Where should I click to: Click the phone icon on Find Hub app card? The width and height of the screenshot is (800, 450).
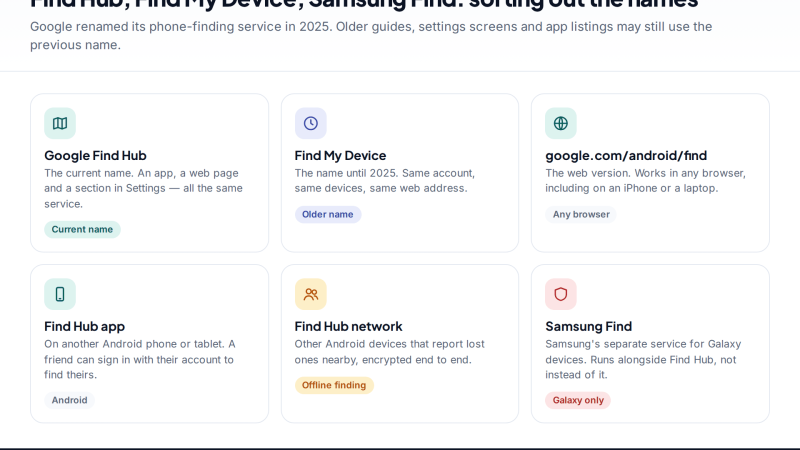[60, 294]
